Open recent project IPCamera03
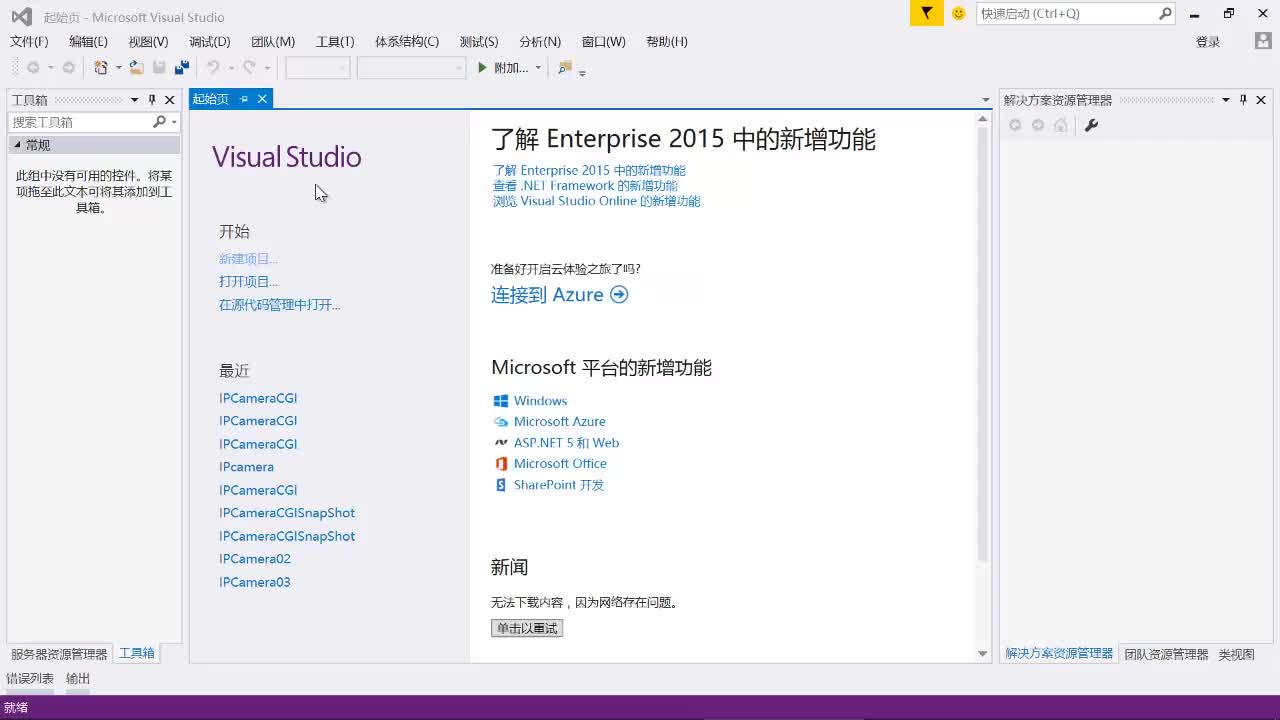This screenshot has width=1280, height=720. coord(255,582)
